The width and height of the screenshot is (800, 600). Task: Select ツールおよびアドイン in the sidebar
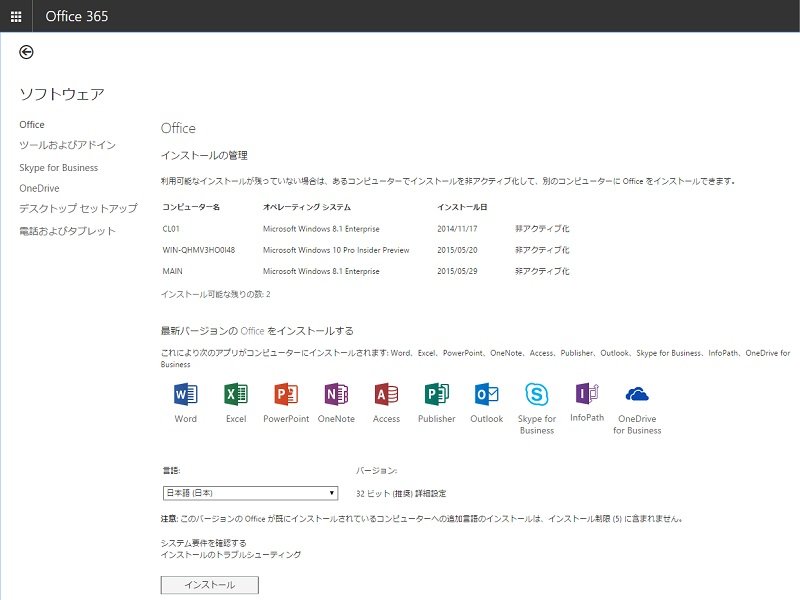(x=67, y=145)
